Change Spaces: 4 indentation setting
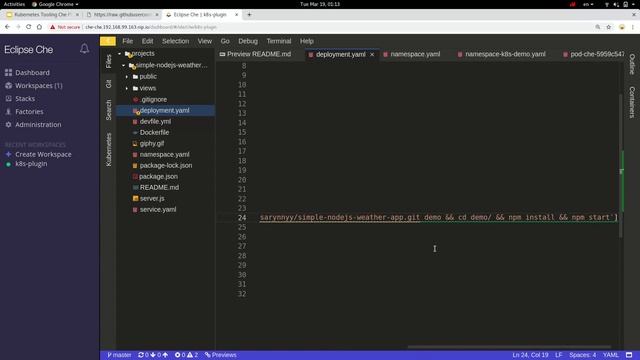Viewport: 640px width, 360px height. (x=582, y=355)
